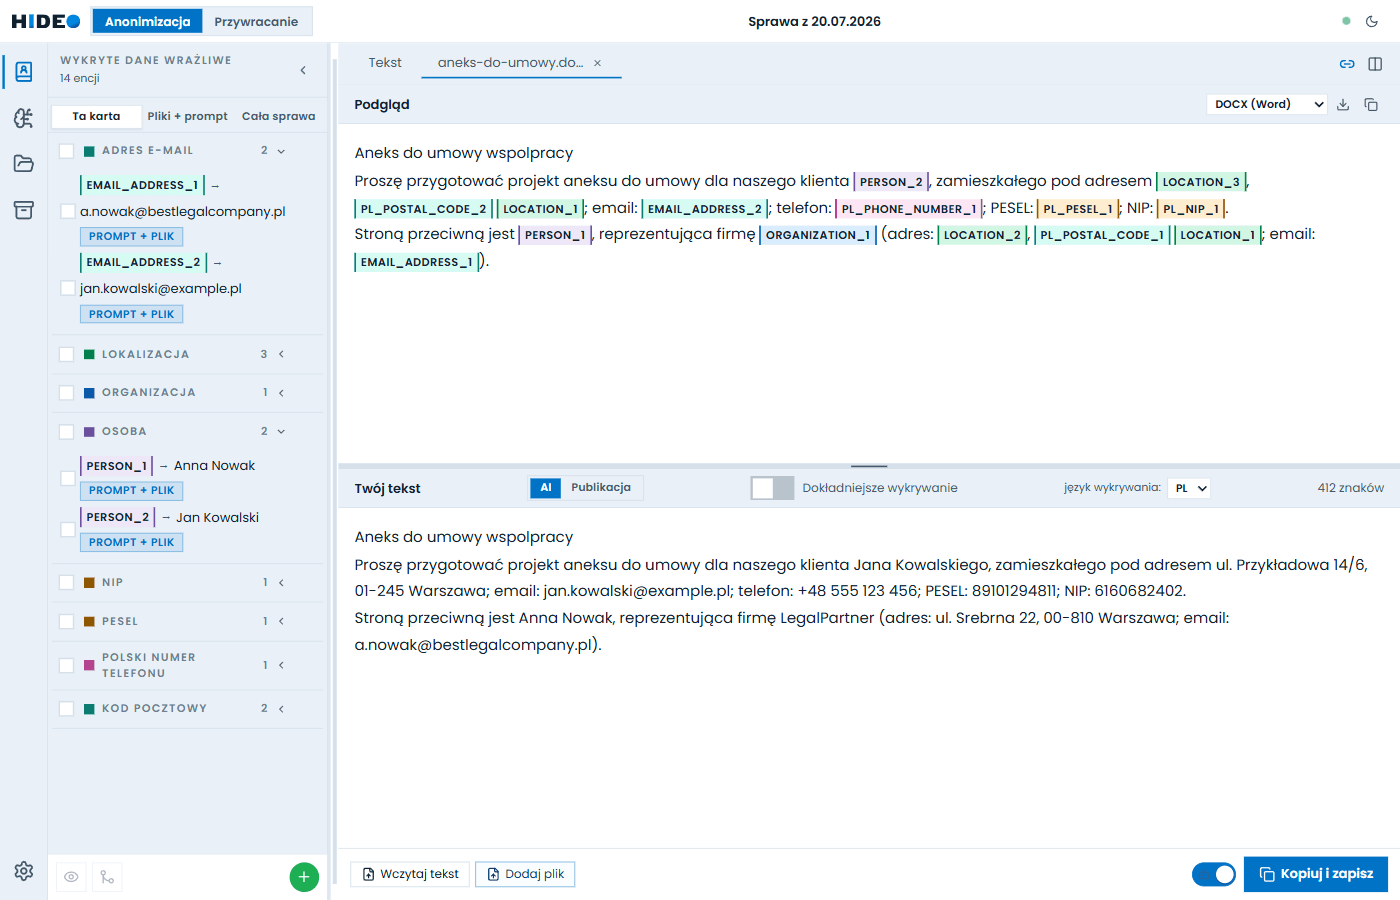The image size is (1400, 900).
Task: Click the ORGANIZATION_1 tag in preview
Action: [818, 235]
